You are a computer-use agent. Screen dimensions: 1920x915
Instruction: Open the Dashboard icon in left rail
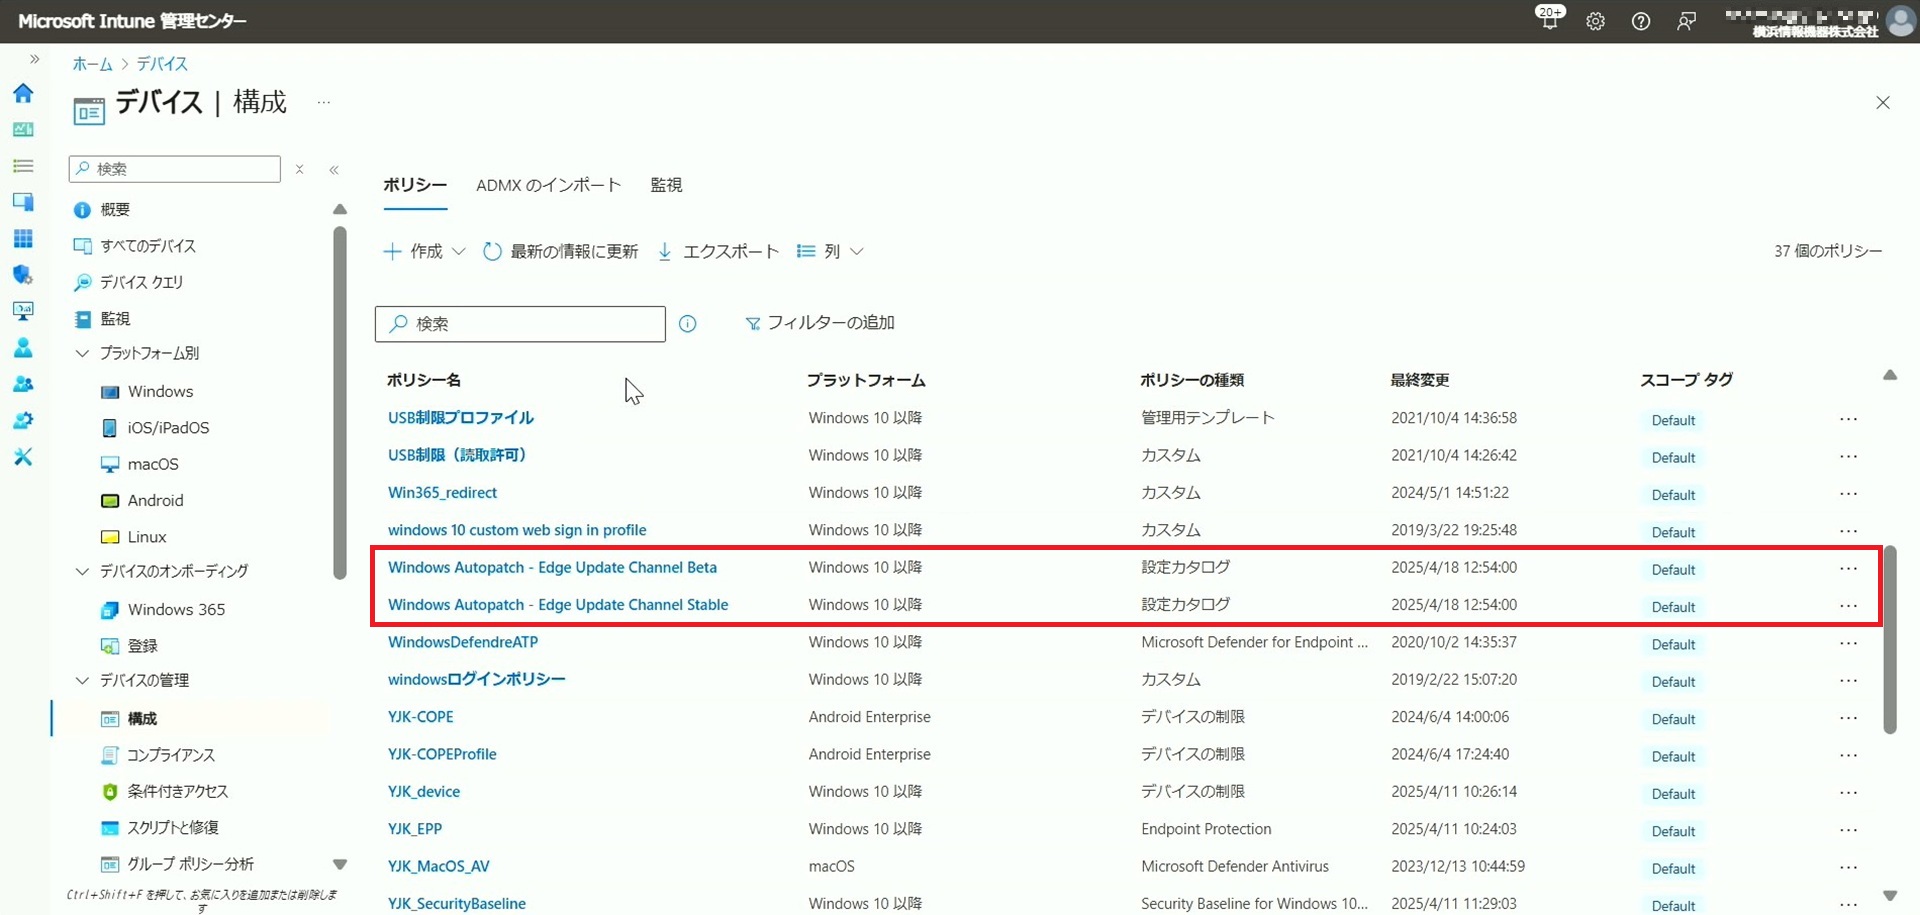[x=23, y=129]
